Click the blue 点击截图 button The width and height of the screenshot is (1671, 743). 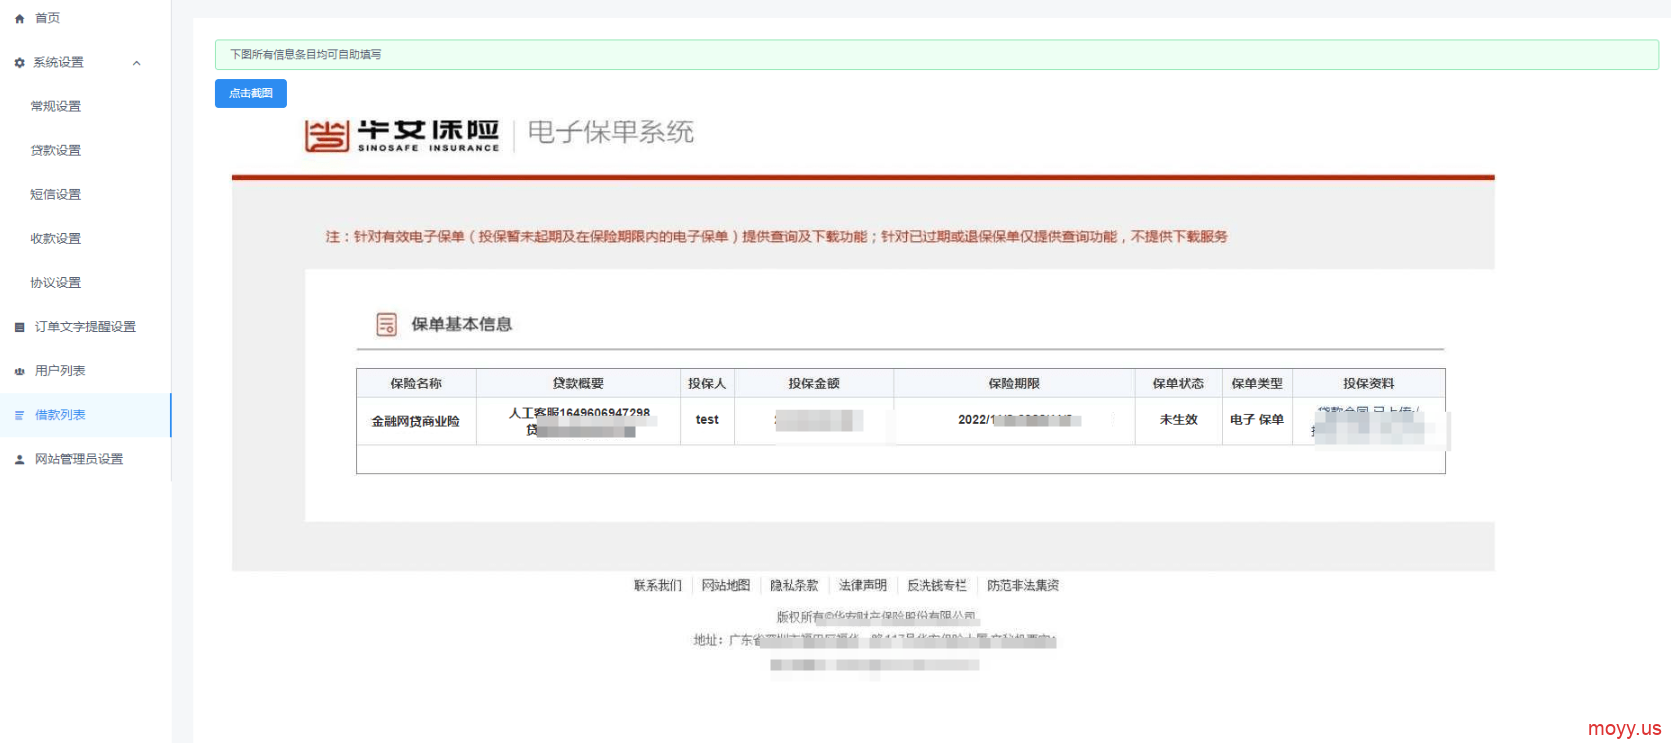point(251,93)
